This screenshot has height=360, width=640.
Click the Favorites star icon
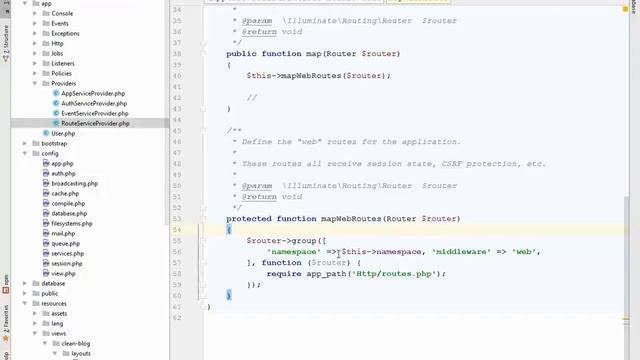click(5, 338)
